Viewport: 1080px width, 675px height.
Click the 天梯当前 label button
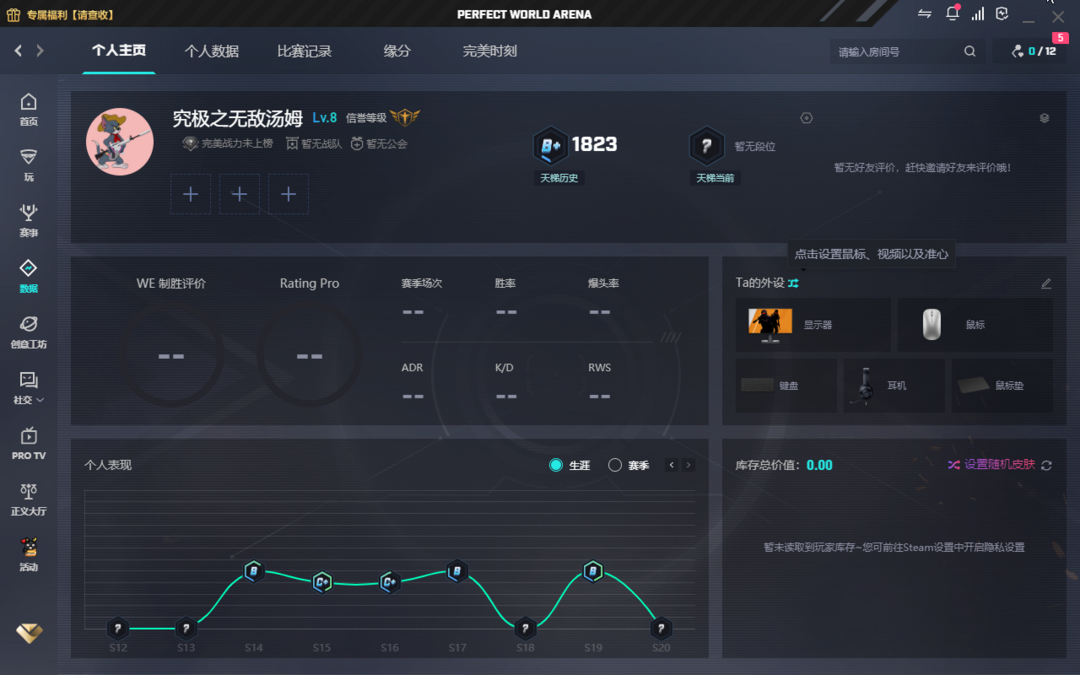point(715,178)
